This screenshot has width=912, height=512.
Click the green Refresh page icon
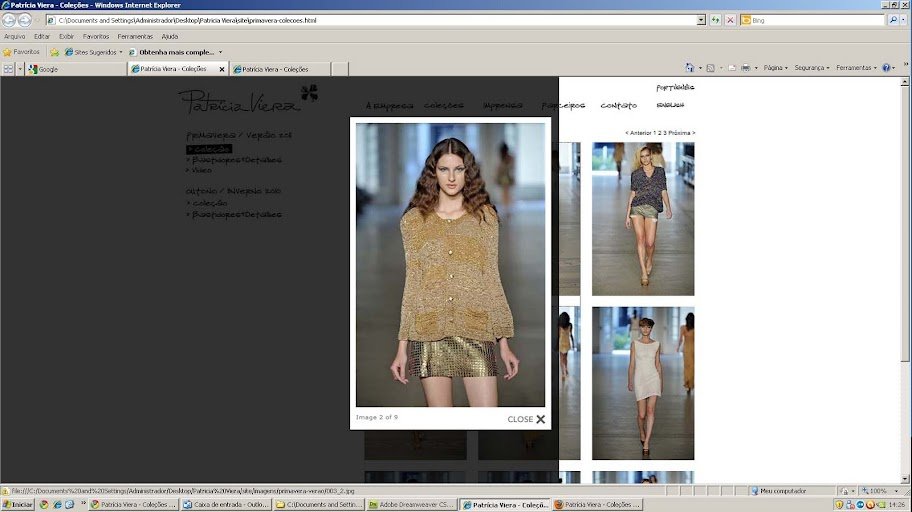tap(715, 20)
